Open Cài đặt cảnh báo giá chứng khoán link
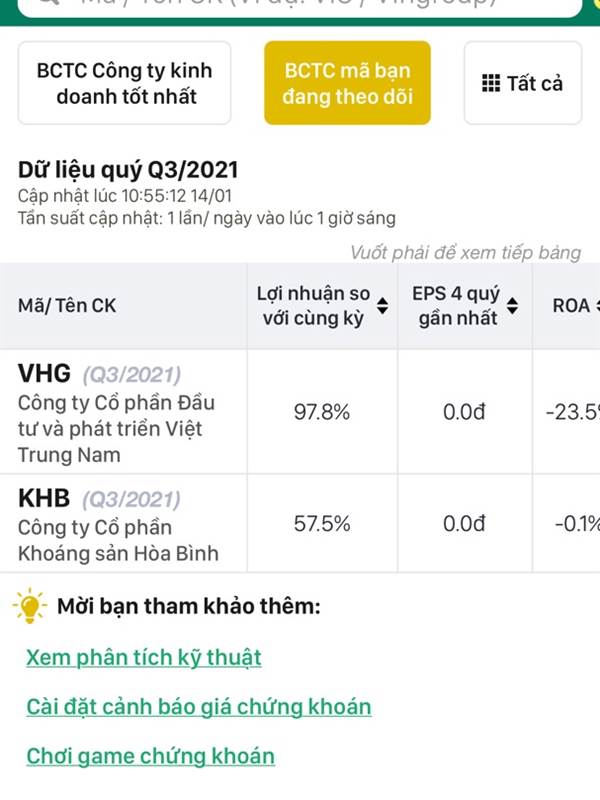The image size is (600, 800). coord(198,707)
